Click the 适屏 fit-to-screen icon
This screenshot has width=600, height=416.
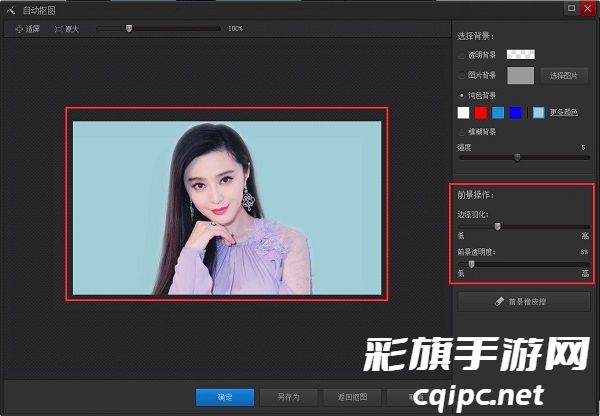tap(19, 29)
